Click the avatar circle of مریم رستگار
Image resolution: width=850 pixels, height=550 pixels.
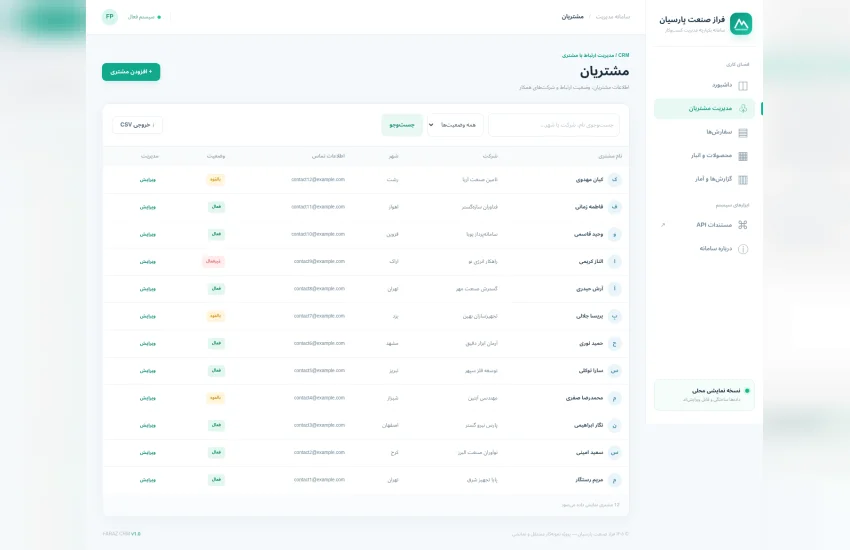pos(614,480)
